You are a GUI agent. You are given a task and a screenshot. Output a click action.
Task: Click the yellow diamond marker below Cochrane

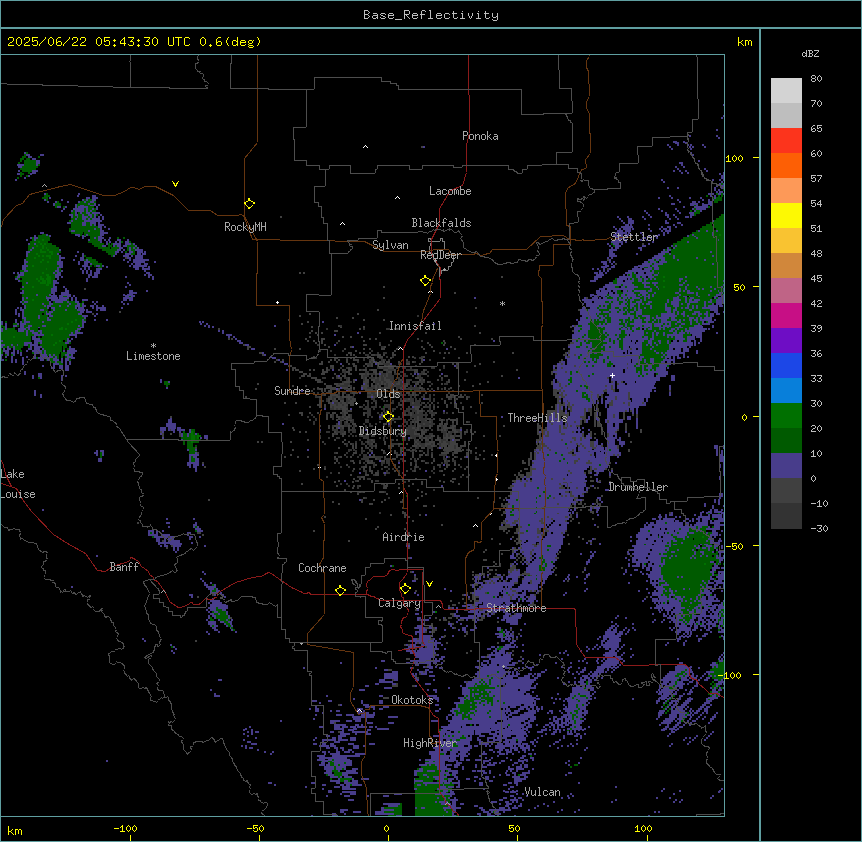pos(340,590)
